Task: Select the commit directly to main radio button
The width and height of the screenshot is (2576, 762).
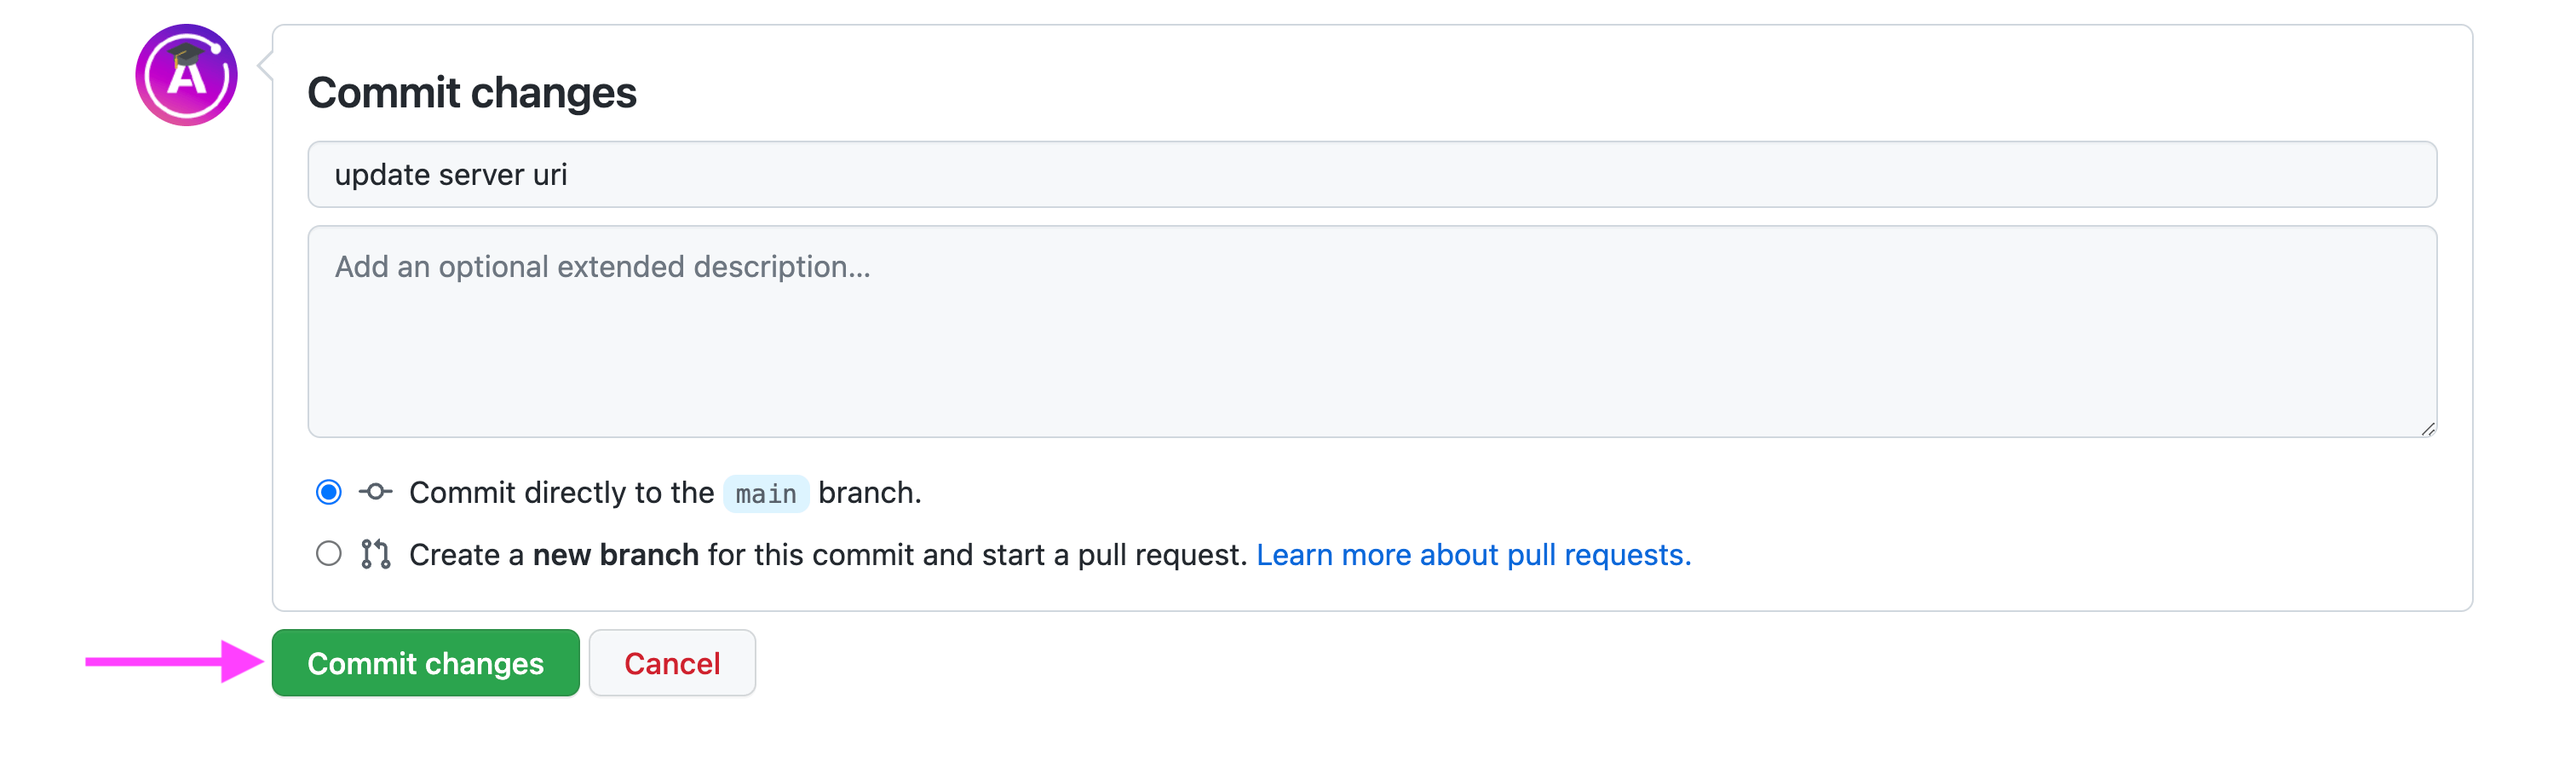Action: click(x=328, y=492)
